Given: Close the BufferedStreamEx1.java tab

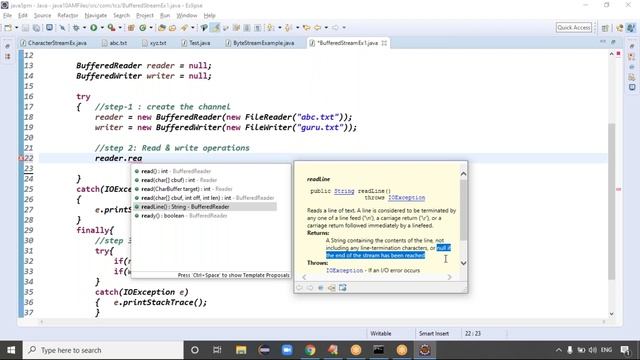Looking at the screenshot, I should 384,43.
